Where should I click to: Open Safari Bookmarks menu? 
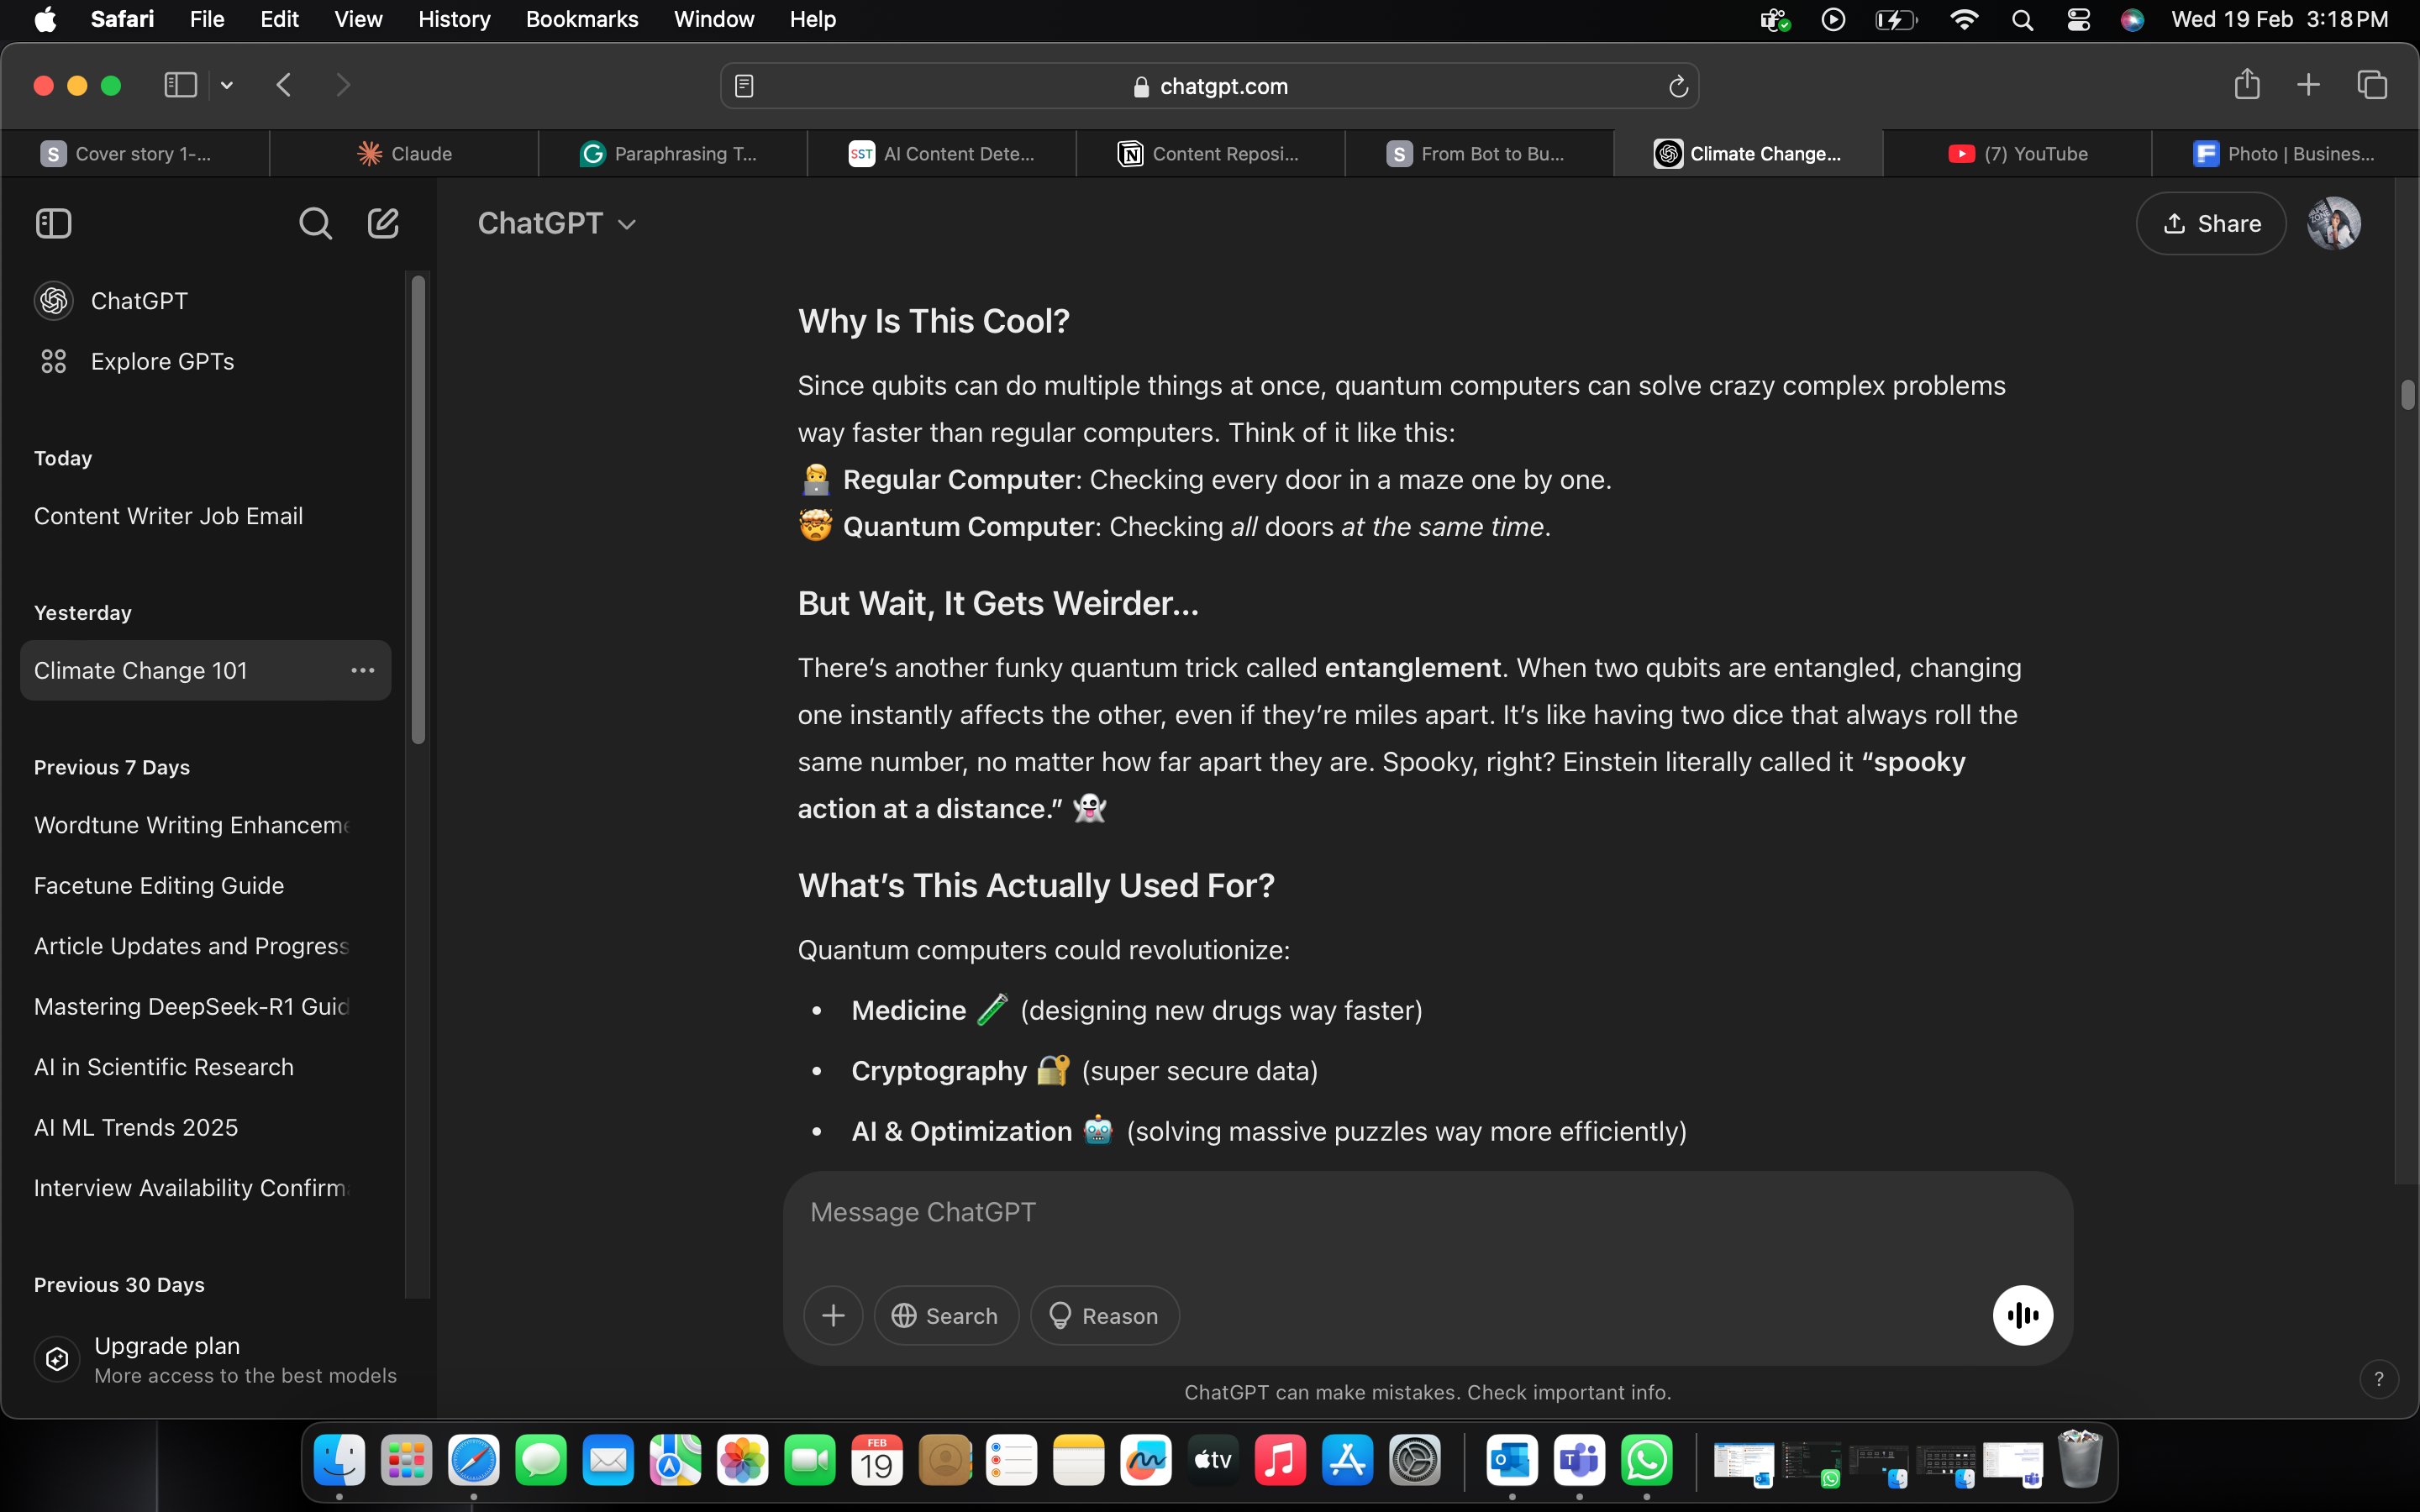click(582, 19)
